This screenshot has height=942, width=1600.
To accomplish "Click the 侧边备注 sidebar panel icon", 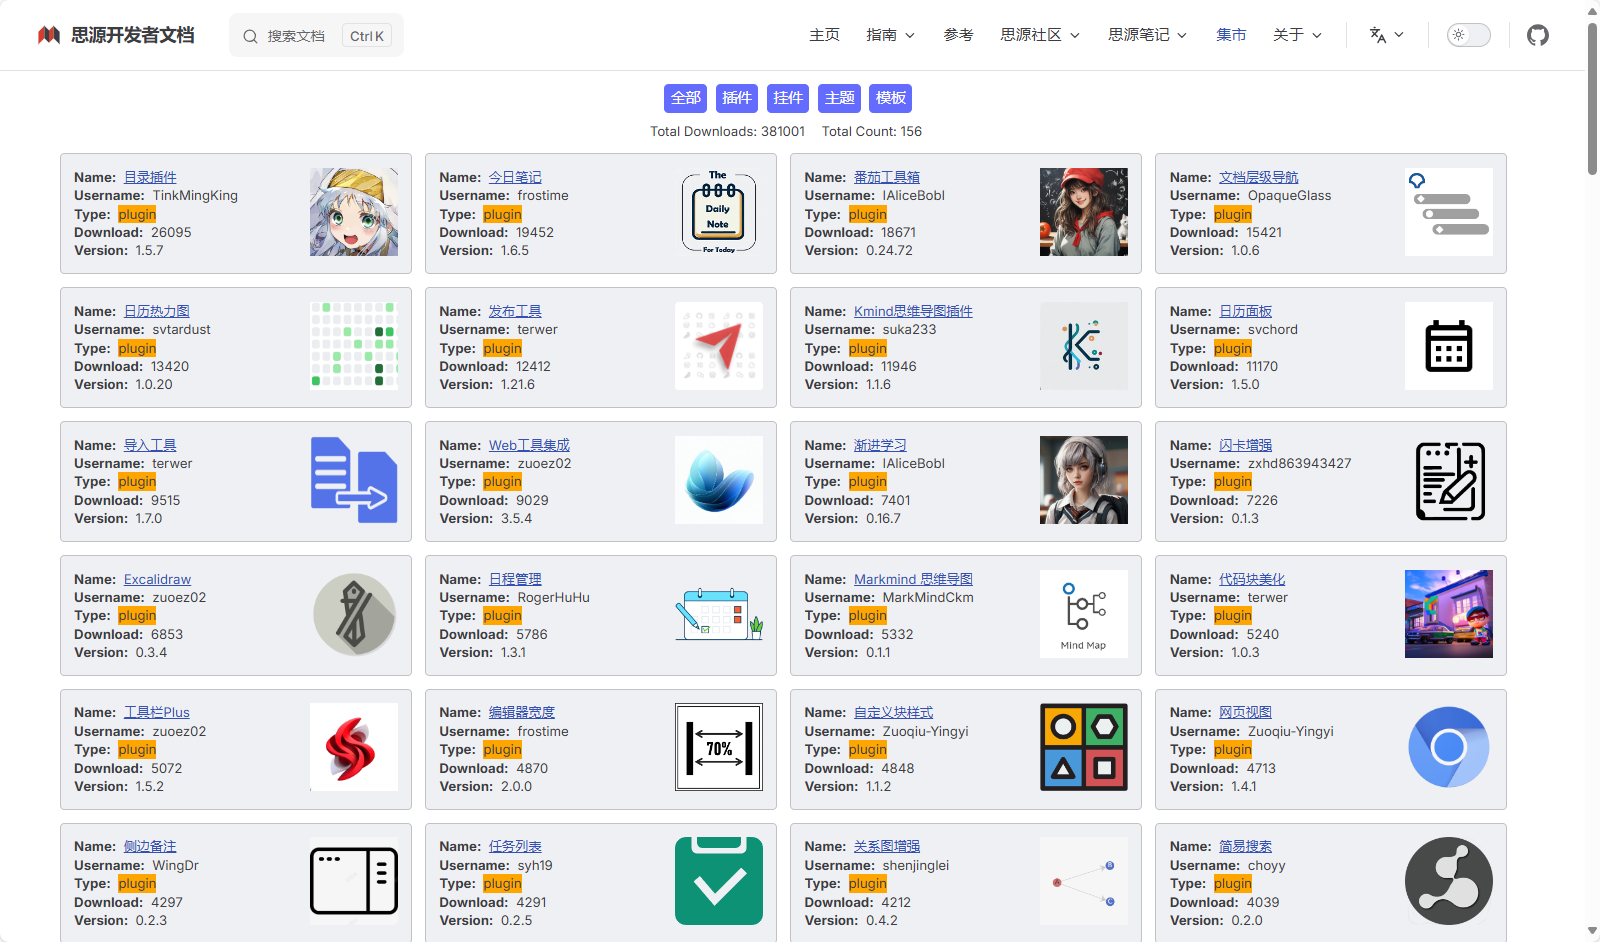I will pyautogui.click(x=354, y=881).
